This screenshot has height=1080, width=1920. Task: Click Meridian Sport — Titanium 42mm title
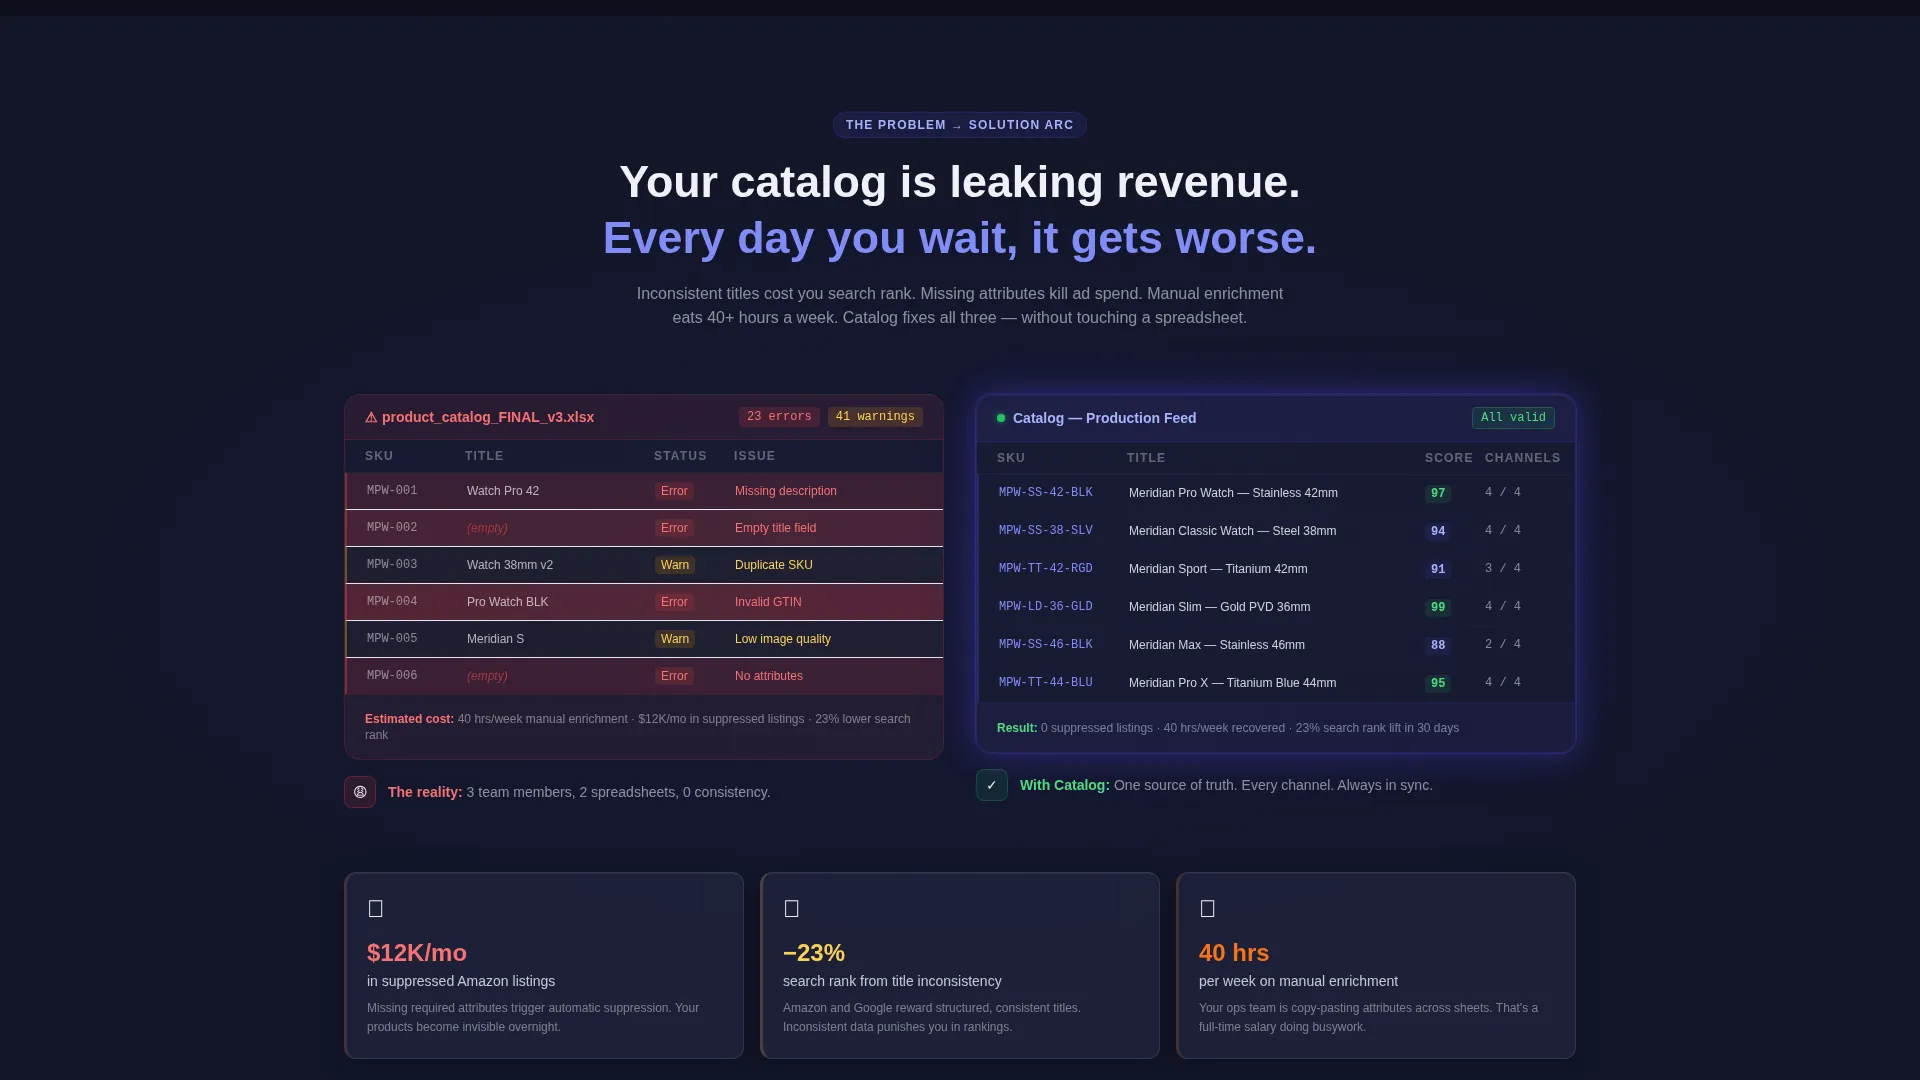pyautogui.click(x=1218, y=569)
